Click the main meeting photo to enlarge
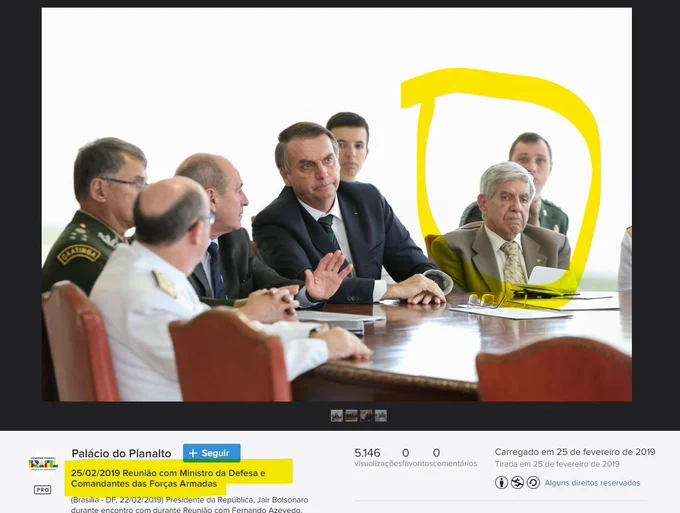 coord(336,204)
